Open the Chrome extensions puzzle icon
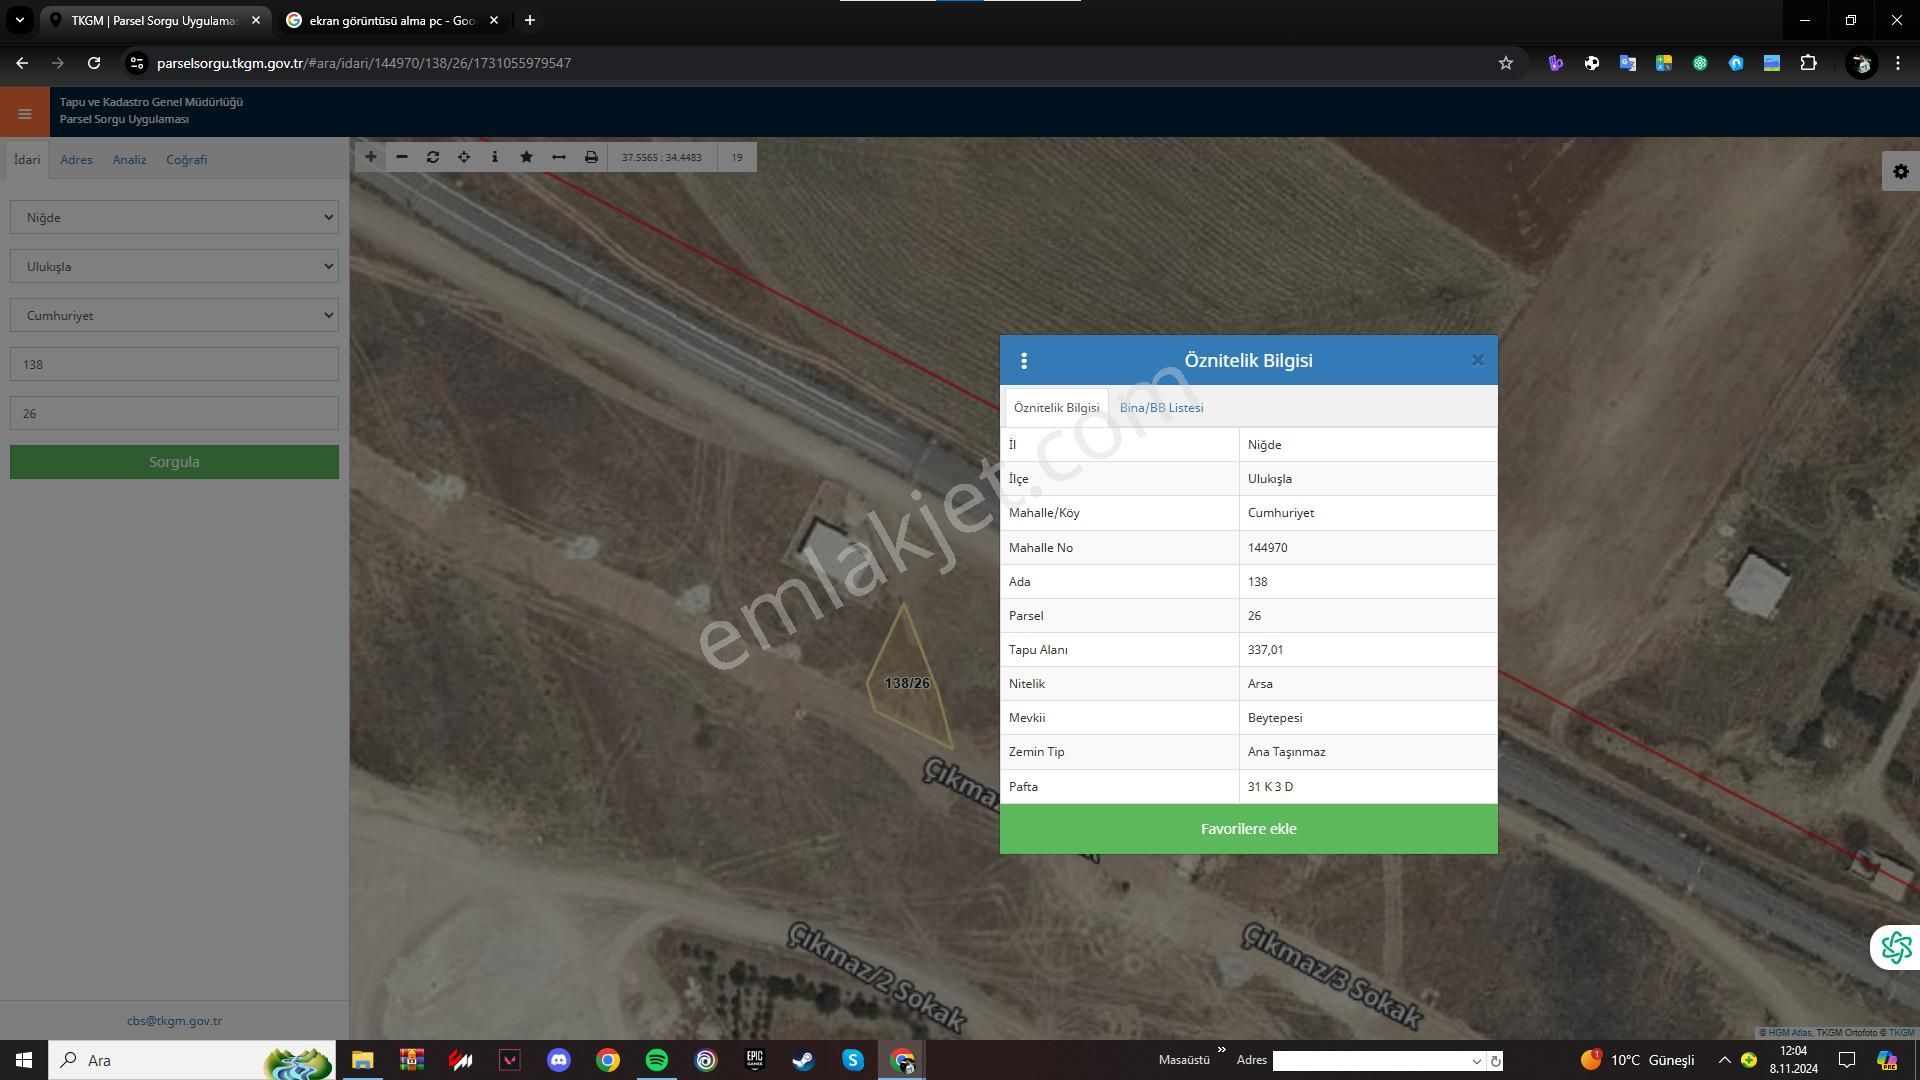Screen dimensions: 1920x1080 pos(1808,63)
